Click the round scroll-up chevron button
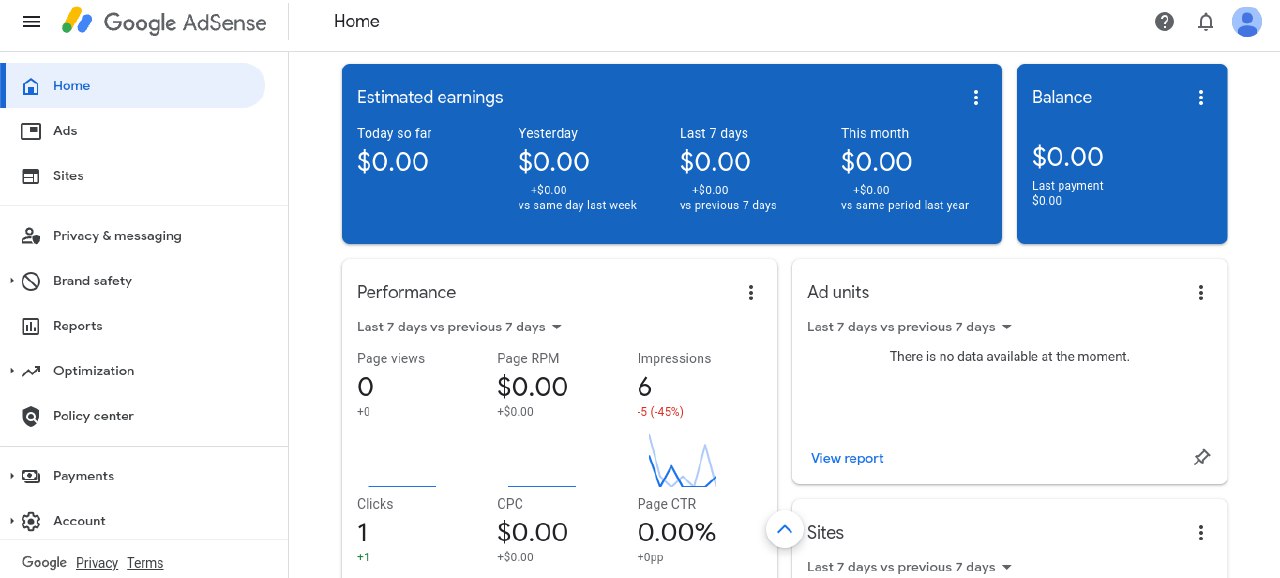Viewport: 1280px width, 578px height. tap(785, 529)
